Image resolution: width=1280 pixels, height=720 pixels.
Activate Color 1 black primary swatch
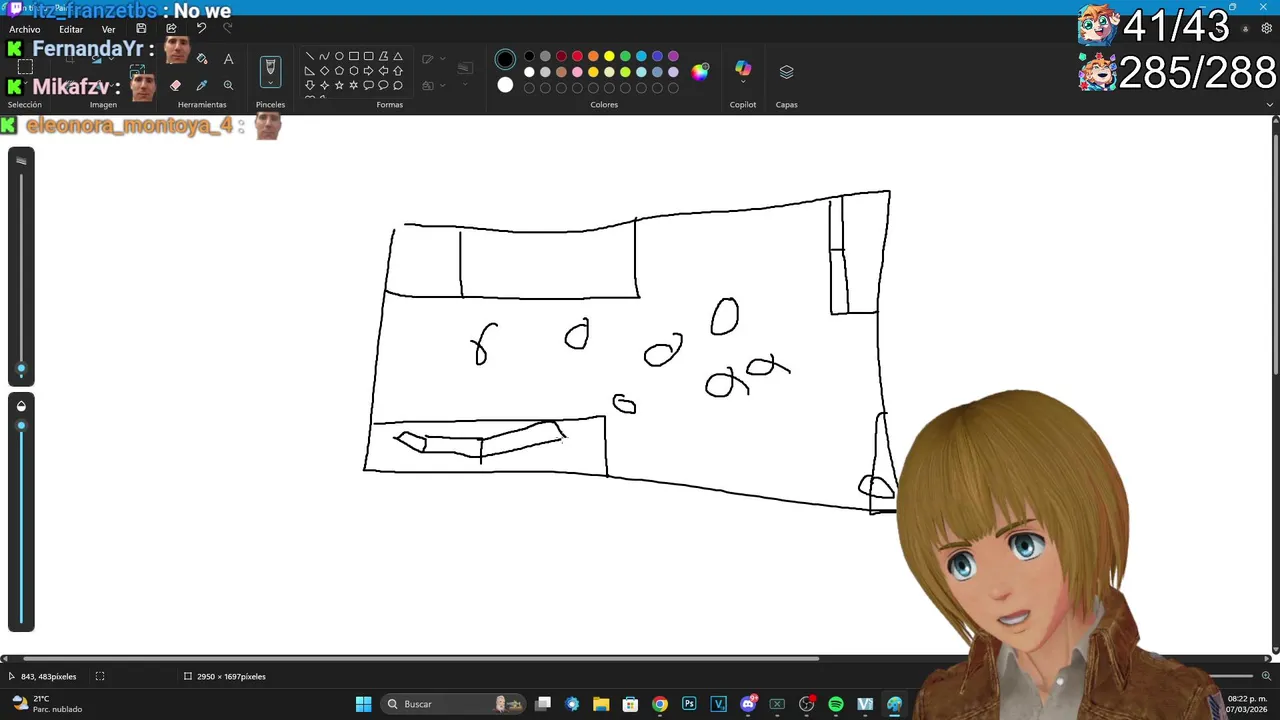click(505, 60)
